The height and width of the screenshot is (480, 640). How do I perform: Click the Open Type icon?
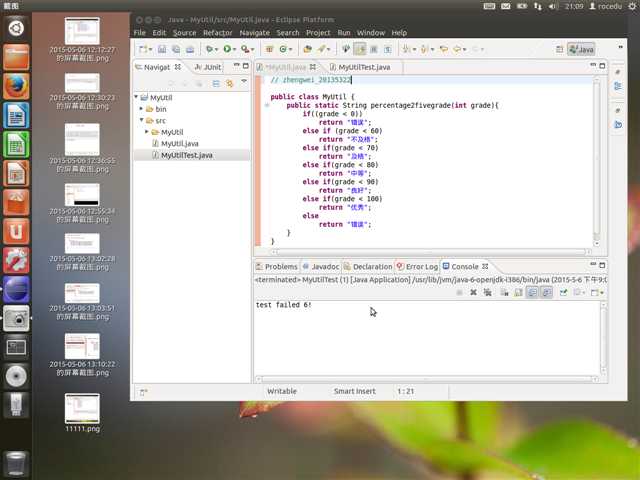tap(307, 49)
